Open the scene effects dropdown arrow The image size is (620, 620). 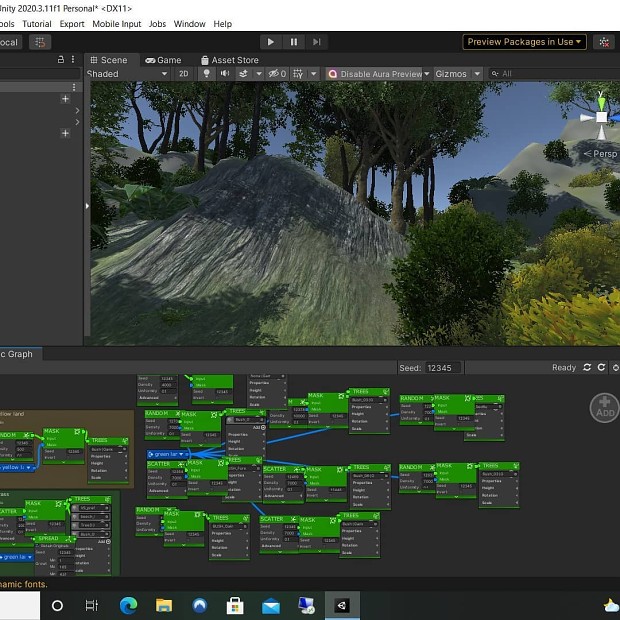259,74
